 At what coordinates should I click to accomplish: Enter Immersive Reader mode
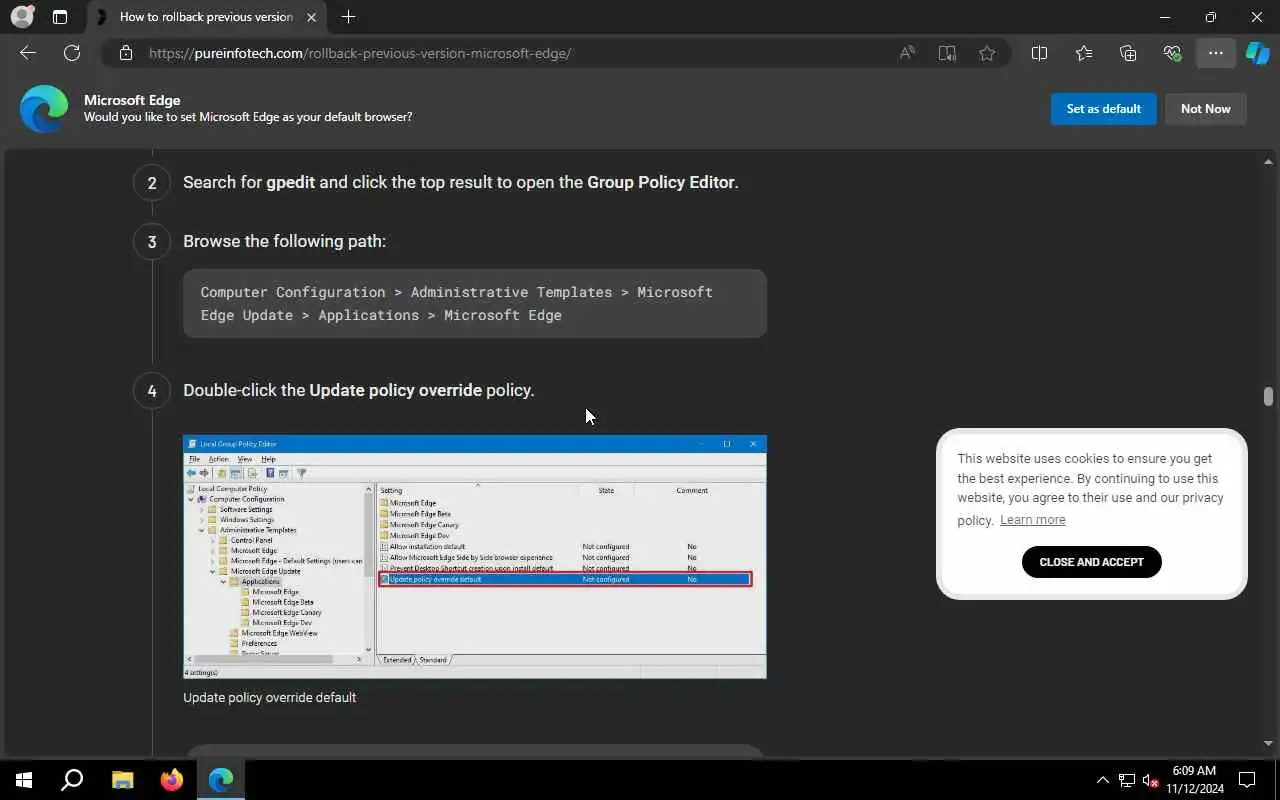947,53
